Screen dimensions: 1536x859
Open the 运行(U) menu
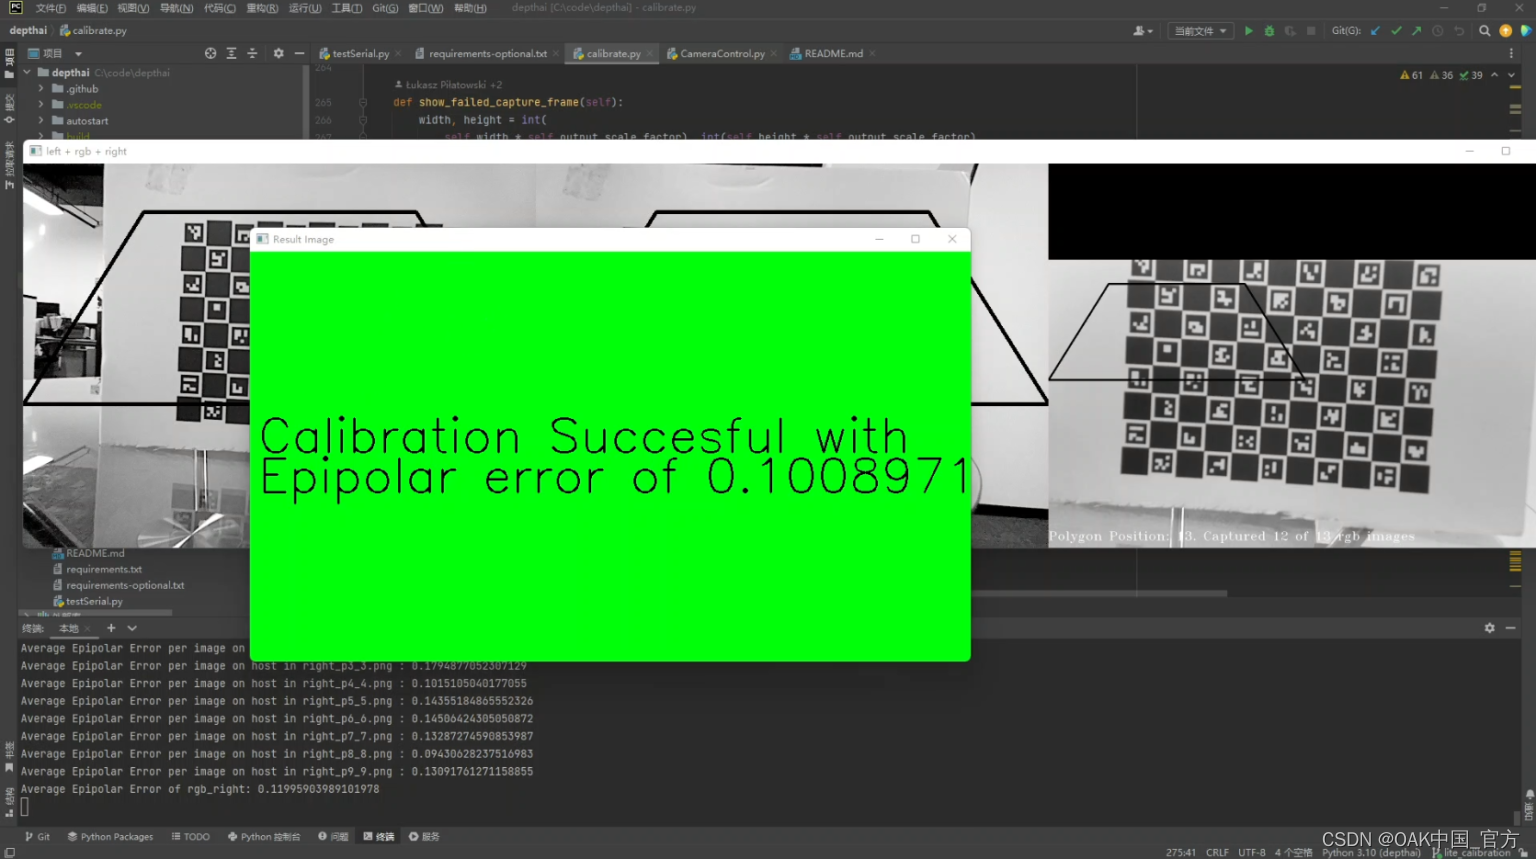pos(305,8)
